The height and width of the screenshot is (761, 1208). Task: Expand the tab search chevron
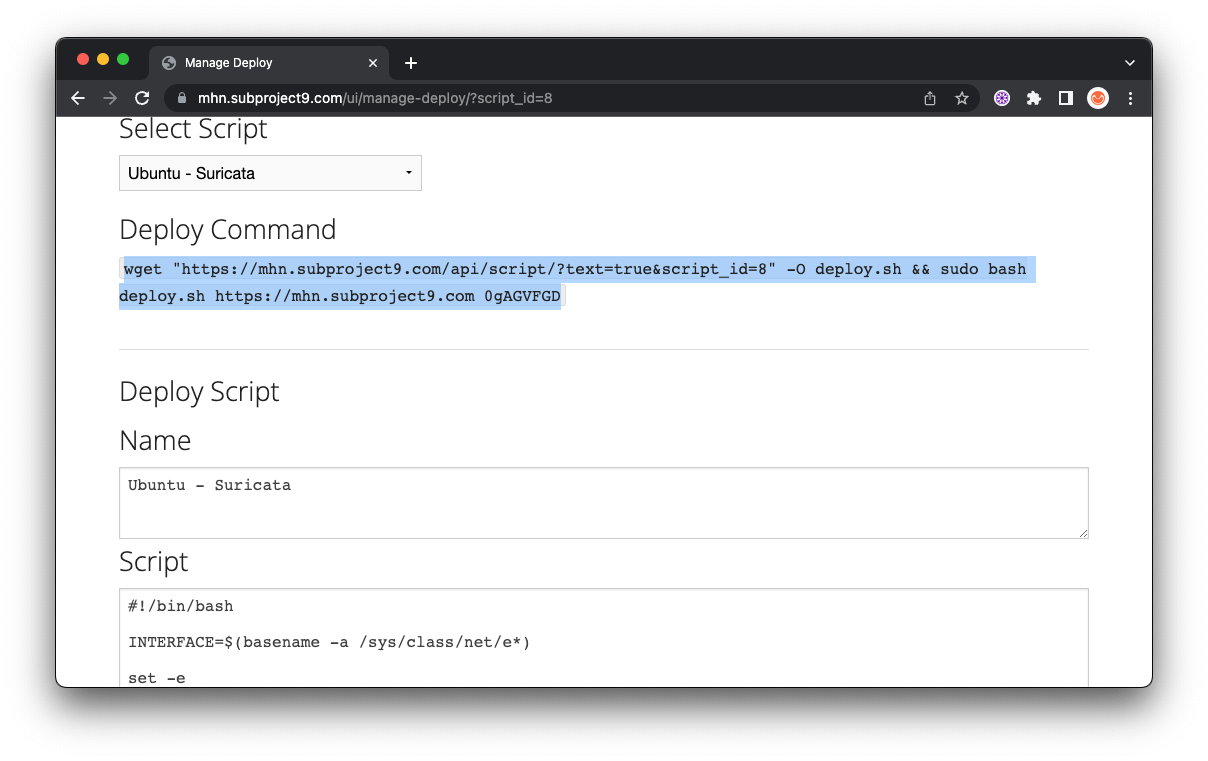point(1130,63)
